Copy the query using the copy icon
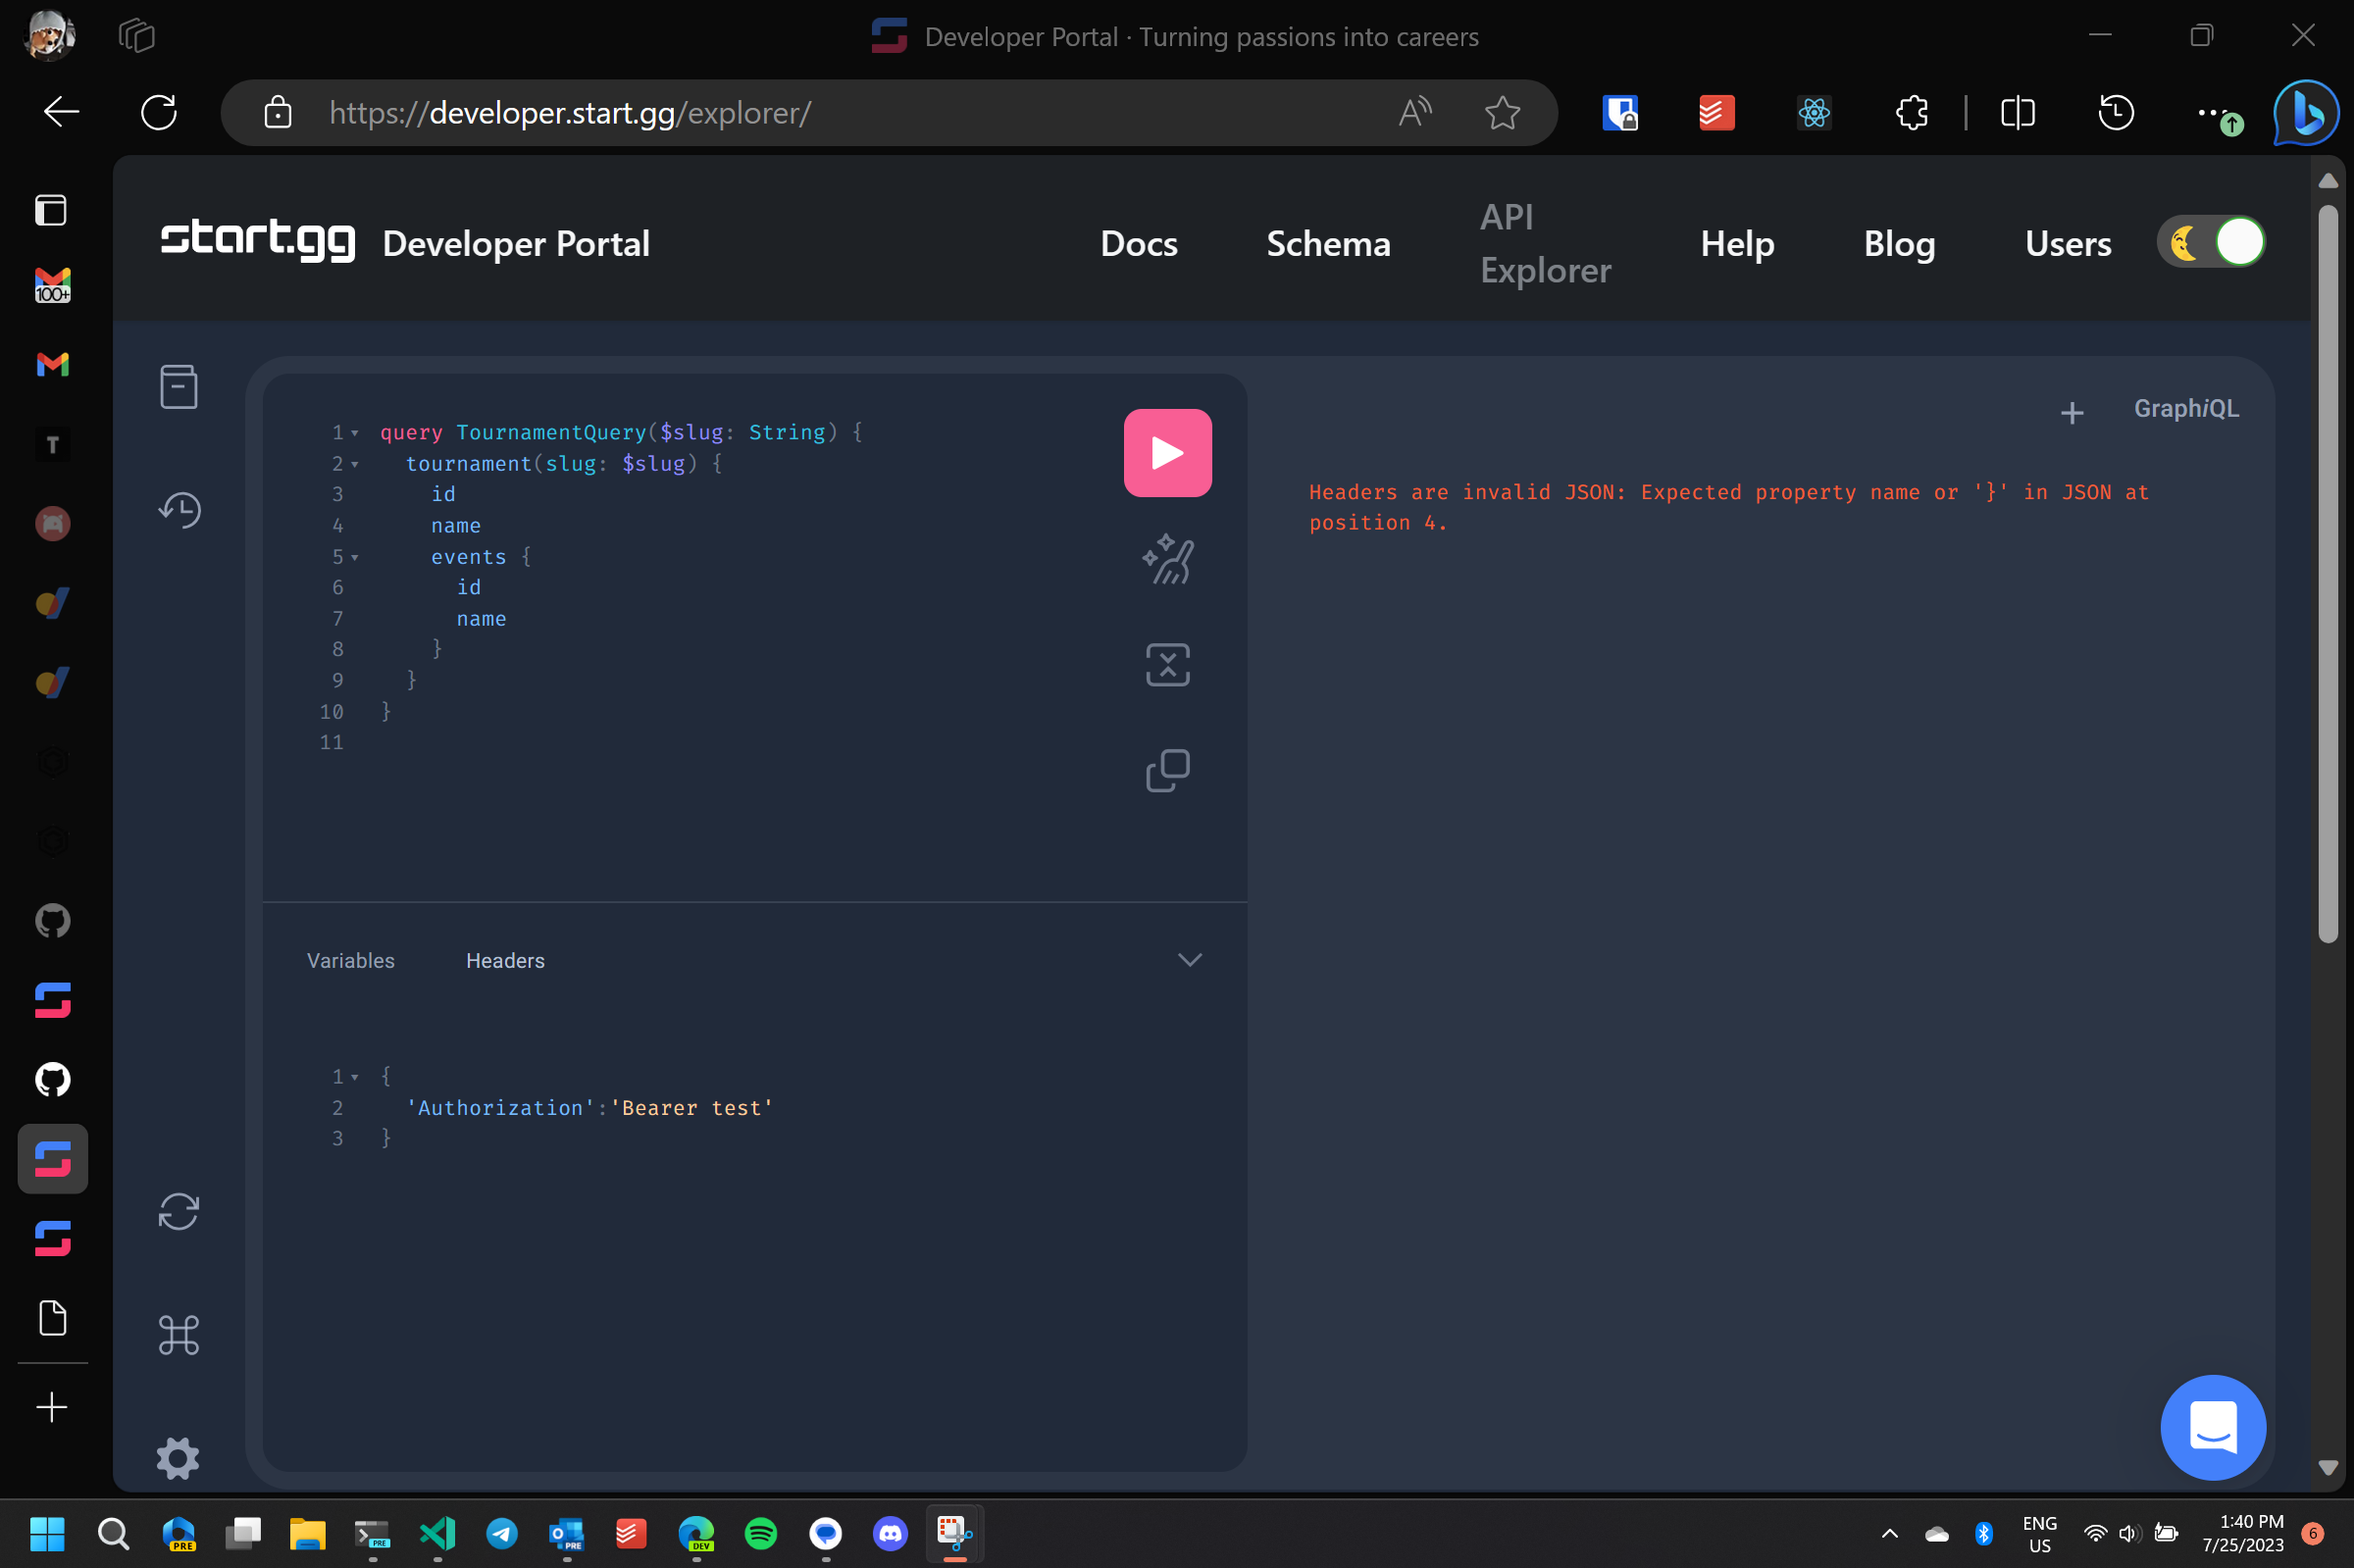Viewport: 2354px width, 1568px height. click(1167, 770)
